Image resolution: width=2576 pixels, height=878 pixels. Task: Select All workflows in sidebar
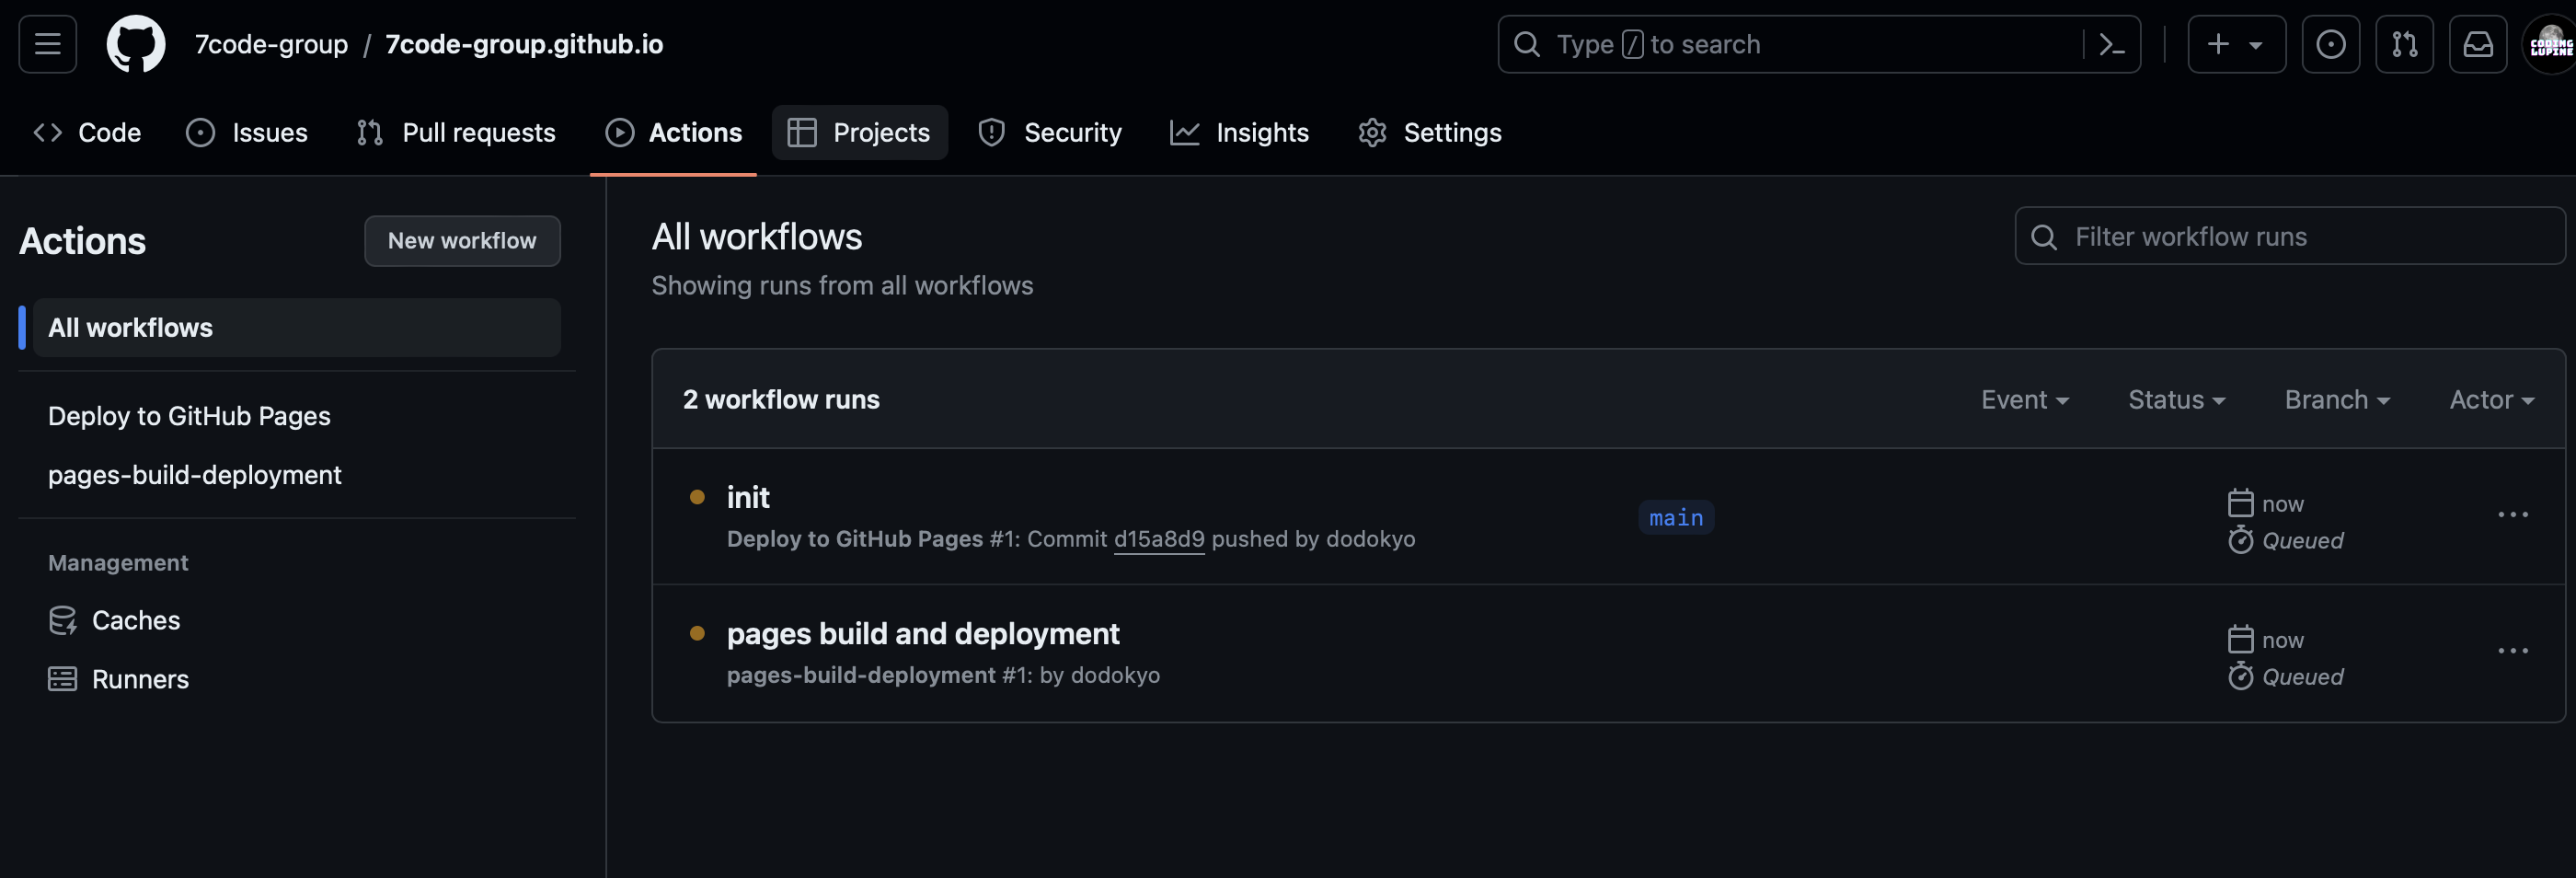296,327
